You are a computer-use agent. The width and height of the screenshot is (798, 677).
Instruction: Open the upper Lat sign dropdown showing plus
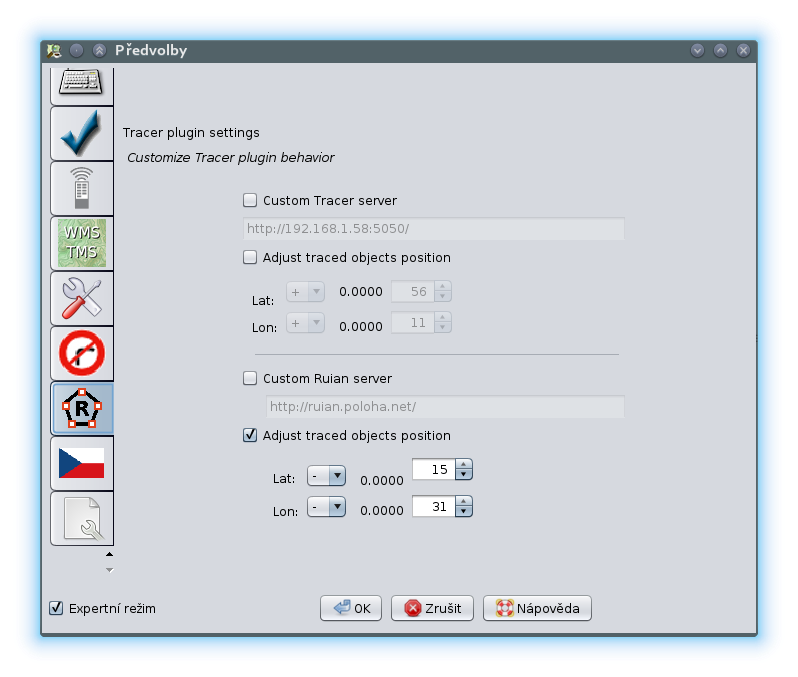305,292
